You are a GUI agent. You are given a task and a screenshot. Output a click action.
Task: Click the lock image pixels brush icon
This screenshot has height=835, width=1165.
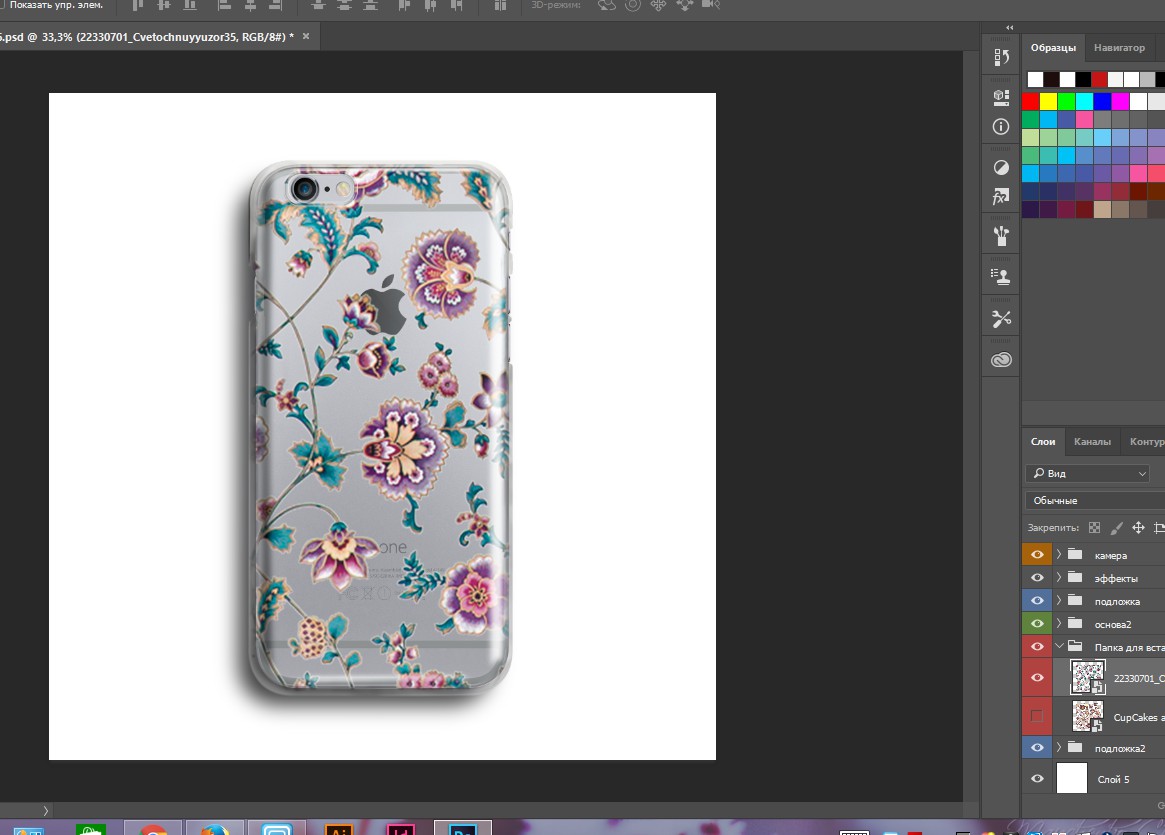[x=1116, y=527]
